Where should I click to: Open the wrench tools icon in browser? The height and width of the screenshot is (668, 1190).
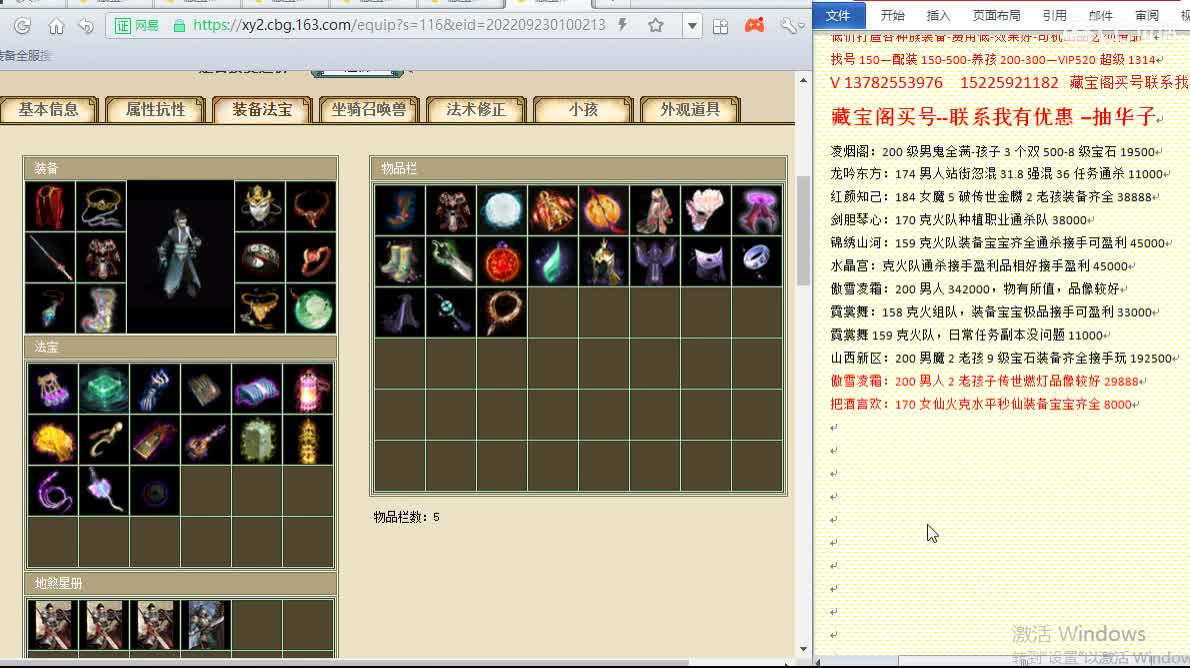(789, 26)
